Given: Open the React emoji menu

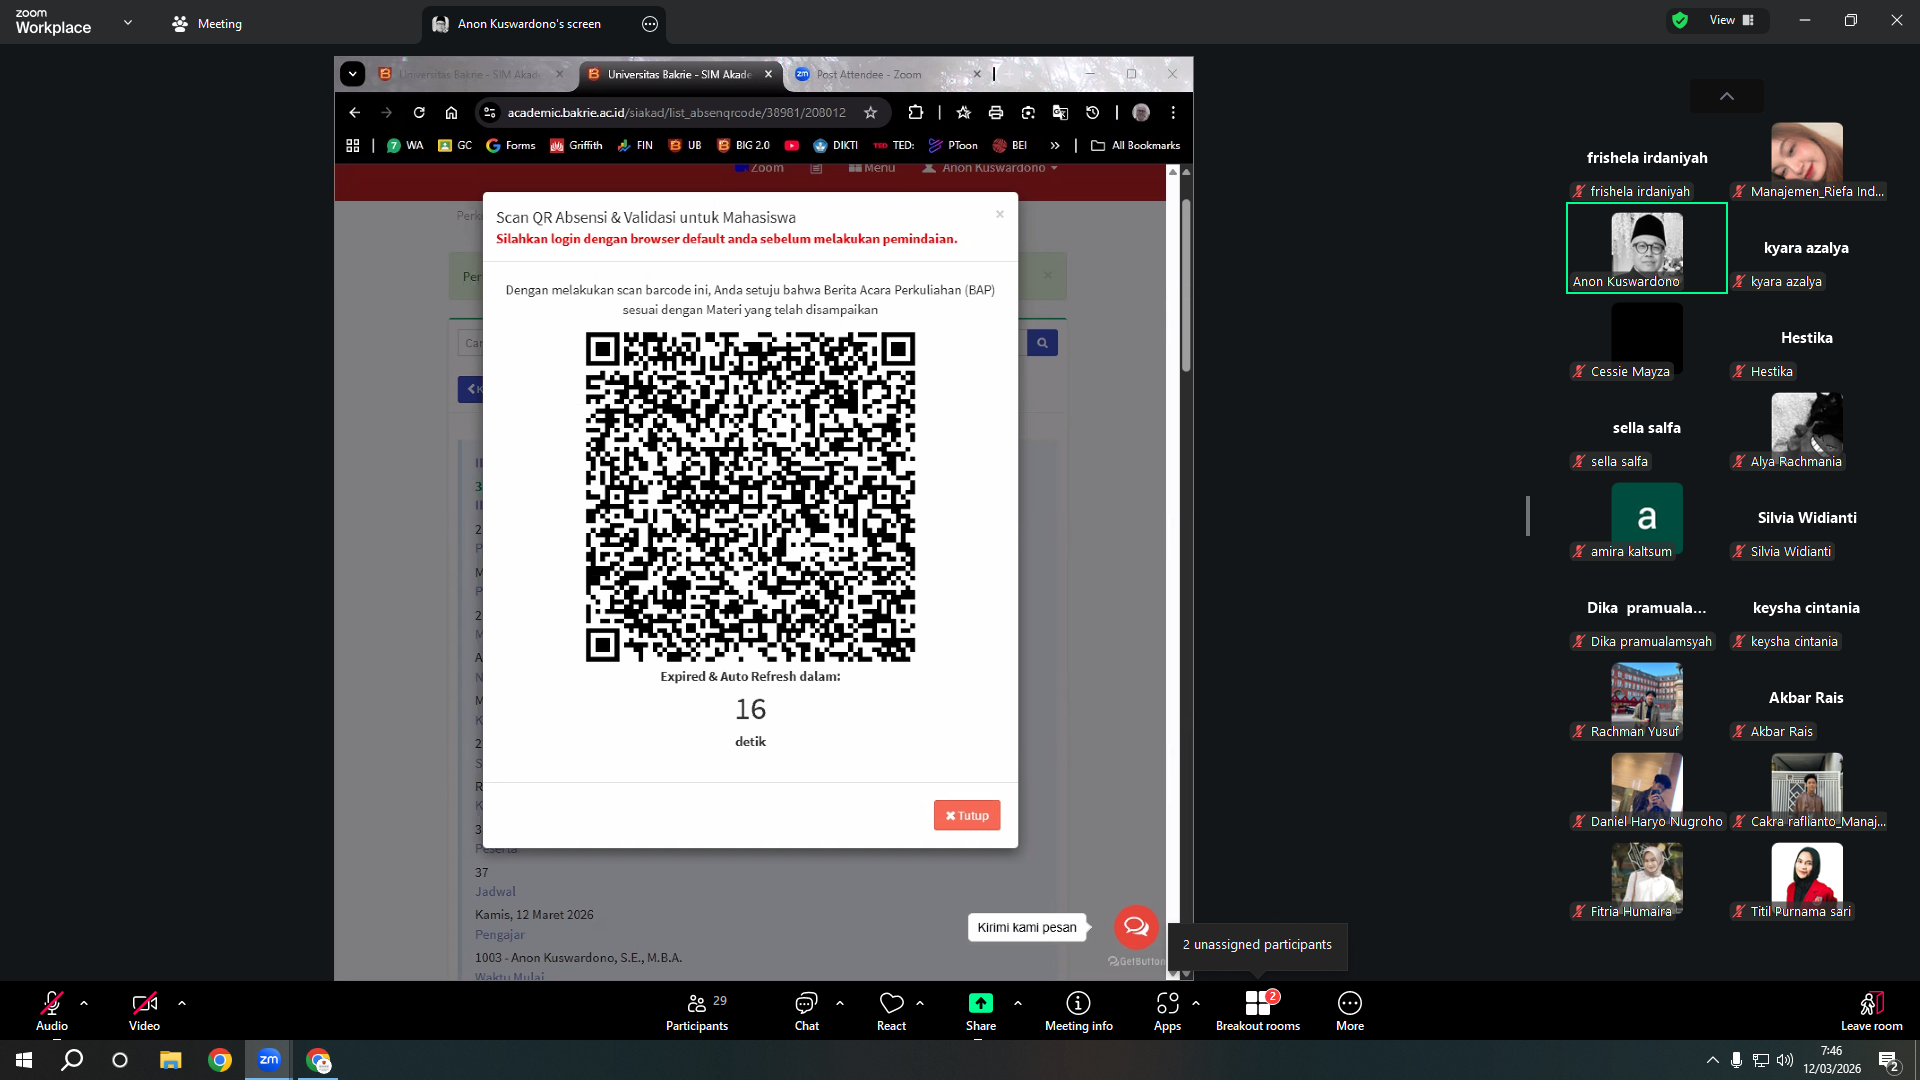Looking at the screenshot, I should click(x=891, y=1010).
